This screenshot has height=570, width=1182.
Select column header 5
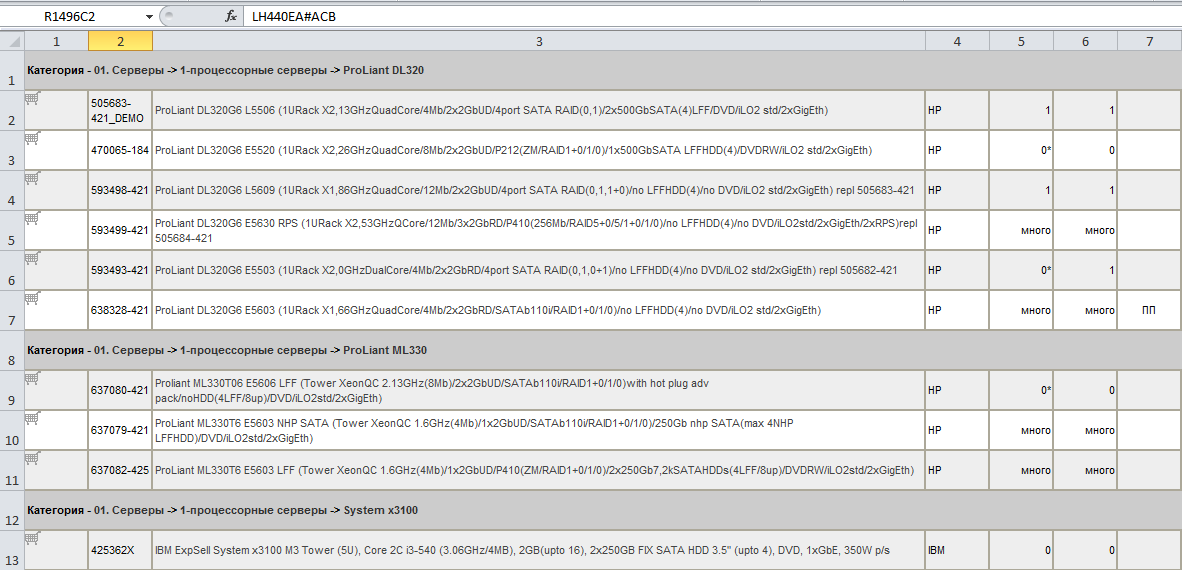pyautogui.click(x=1021, y=41)
